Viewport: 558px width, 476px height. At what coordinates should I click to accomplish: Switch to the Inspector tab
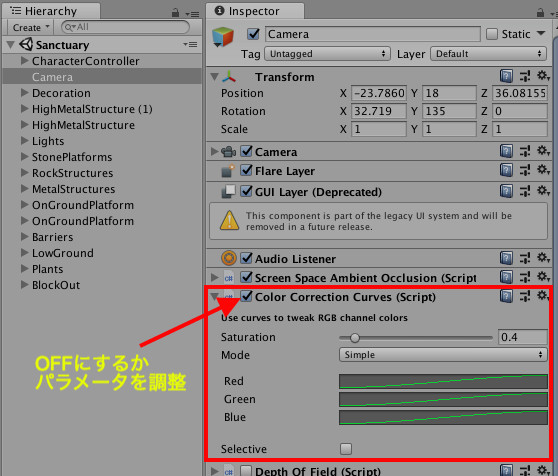[x=254, y=11]
